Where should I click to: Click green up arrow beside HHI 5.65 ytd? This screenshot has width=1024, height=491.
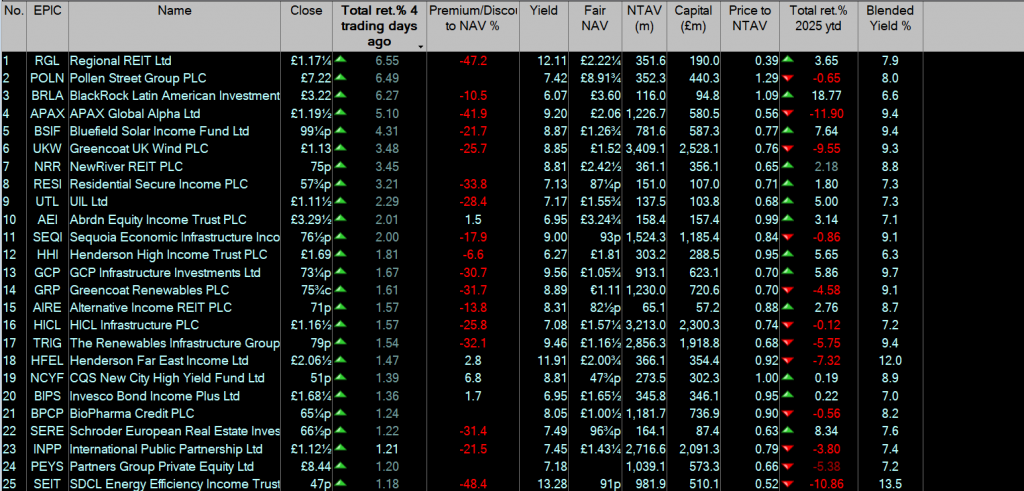[x=789, y=255]
